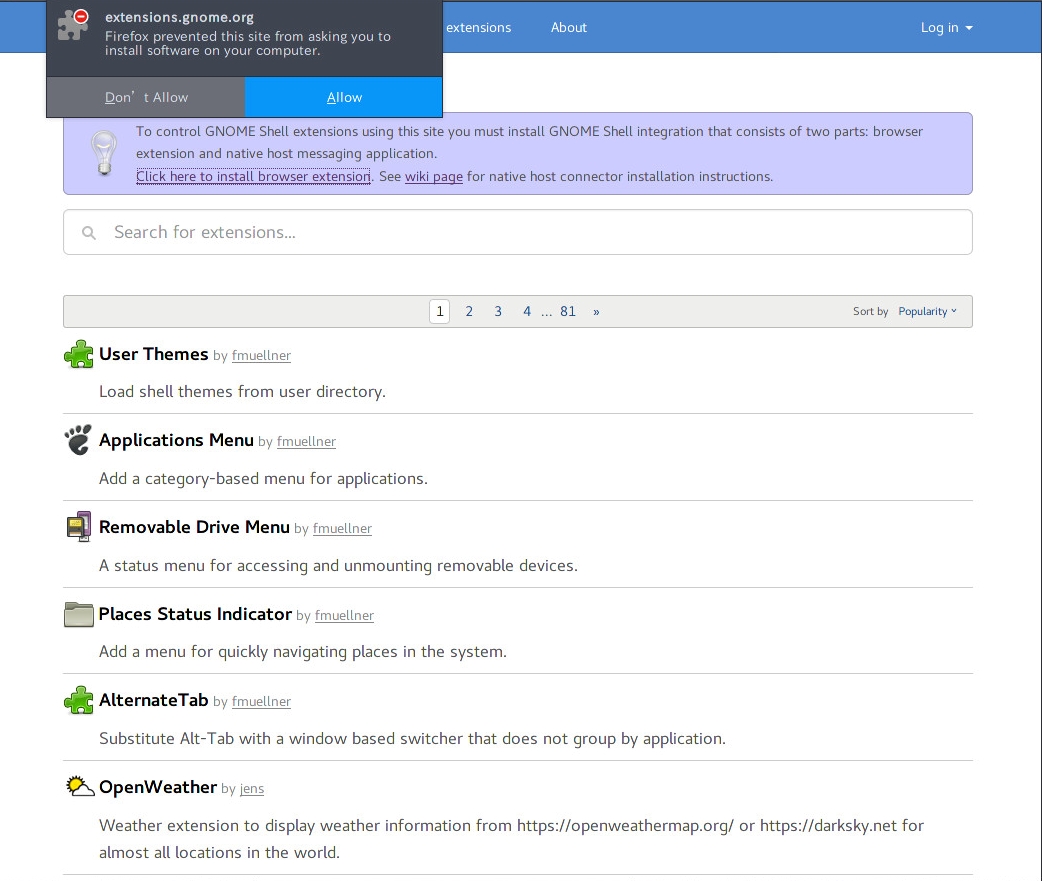Screen dimensions: 1042x881
Task: Open the wiki page link
Action: point(433,177)
